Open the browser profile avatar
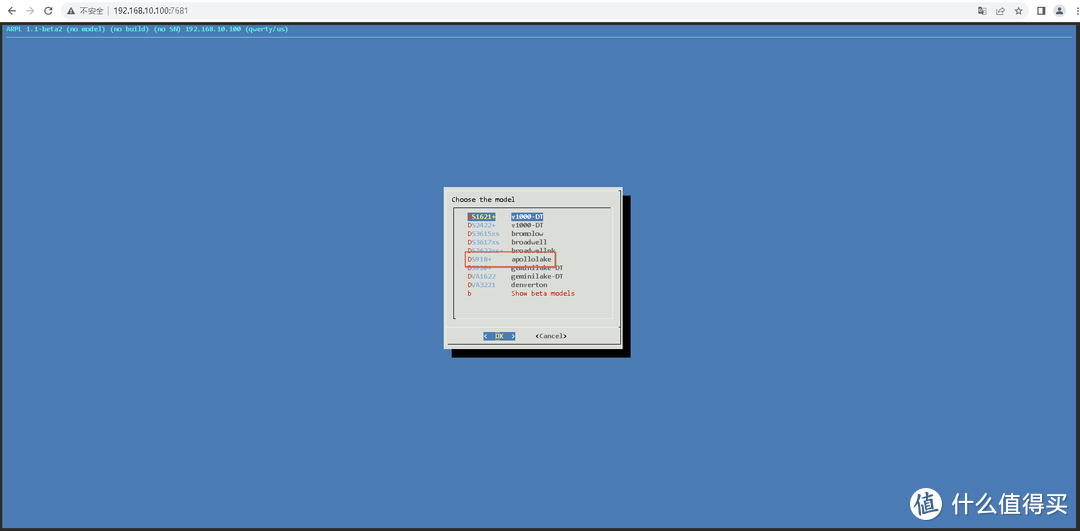The image size is (1080, 531). tap(1059, 11)
